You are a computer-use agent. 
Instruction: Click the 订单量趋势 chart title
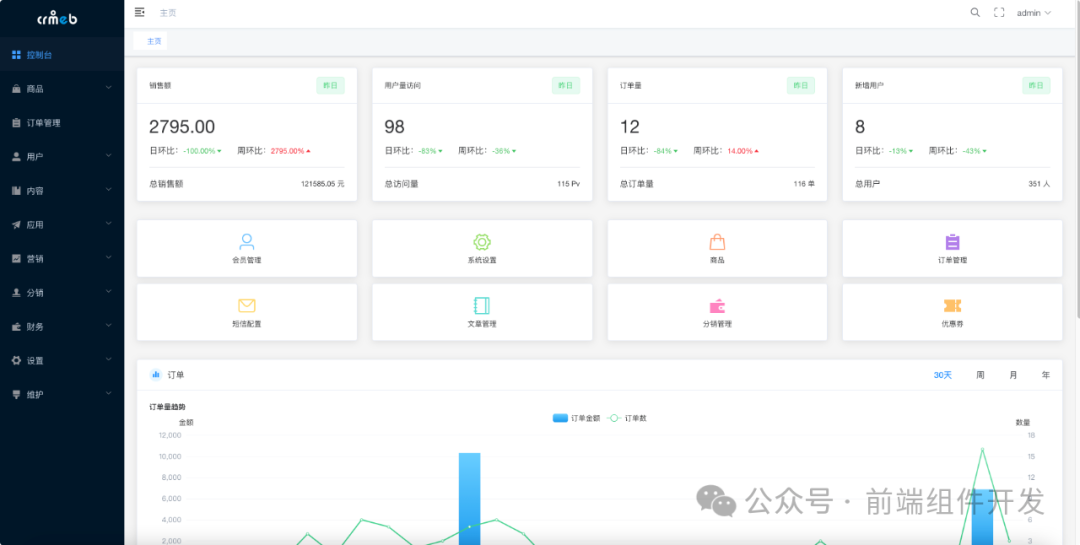pos(167,407)
